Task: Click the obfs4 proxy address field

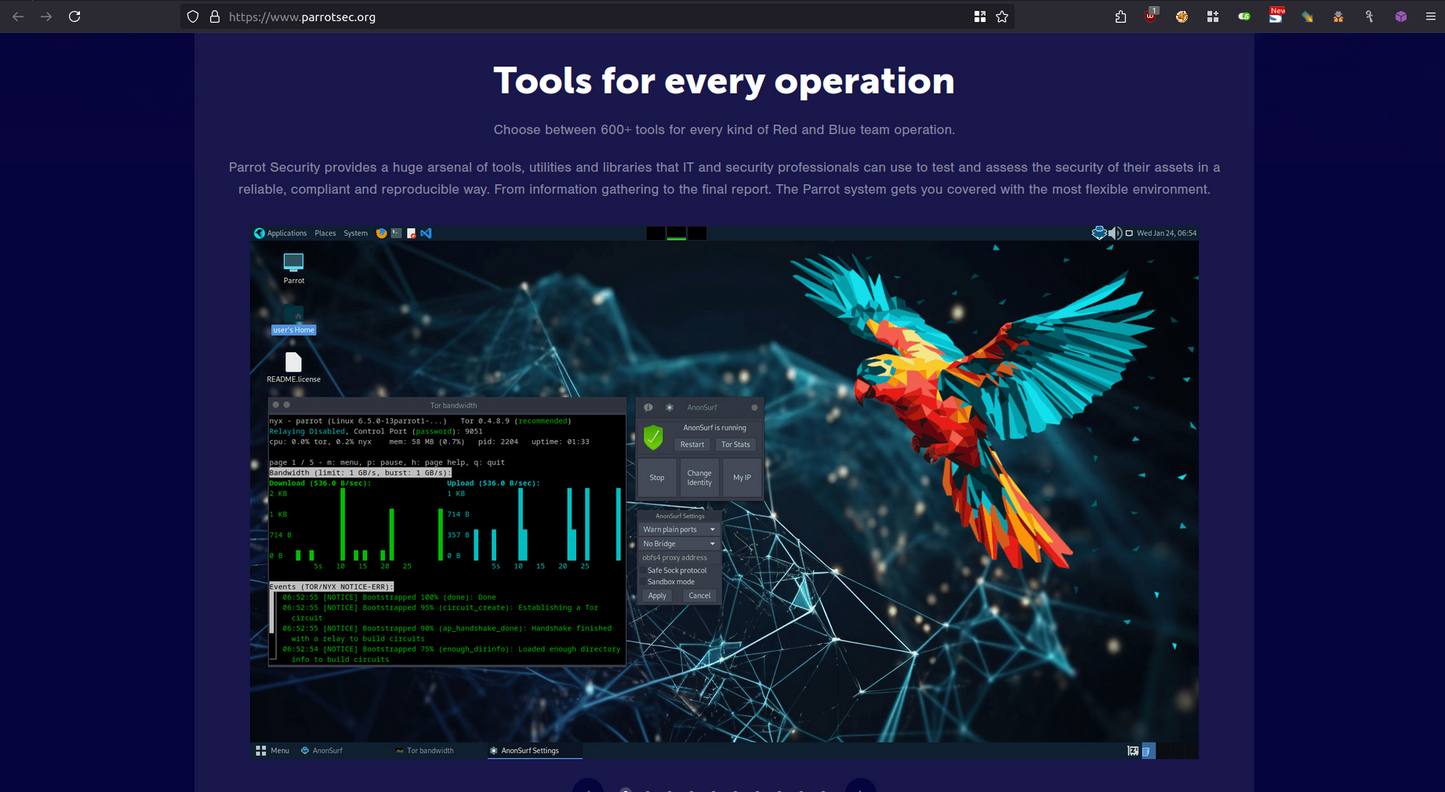Action: click(x=679, y=557)
